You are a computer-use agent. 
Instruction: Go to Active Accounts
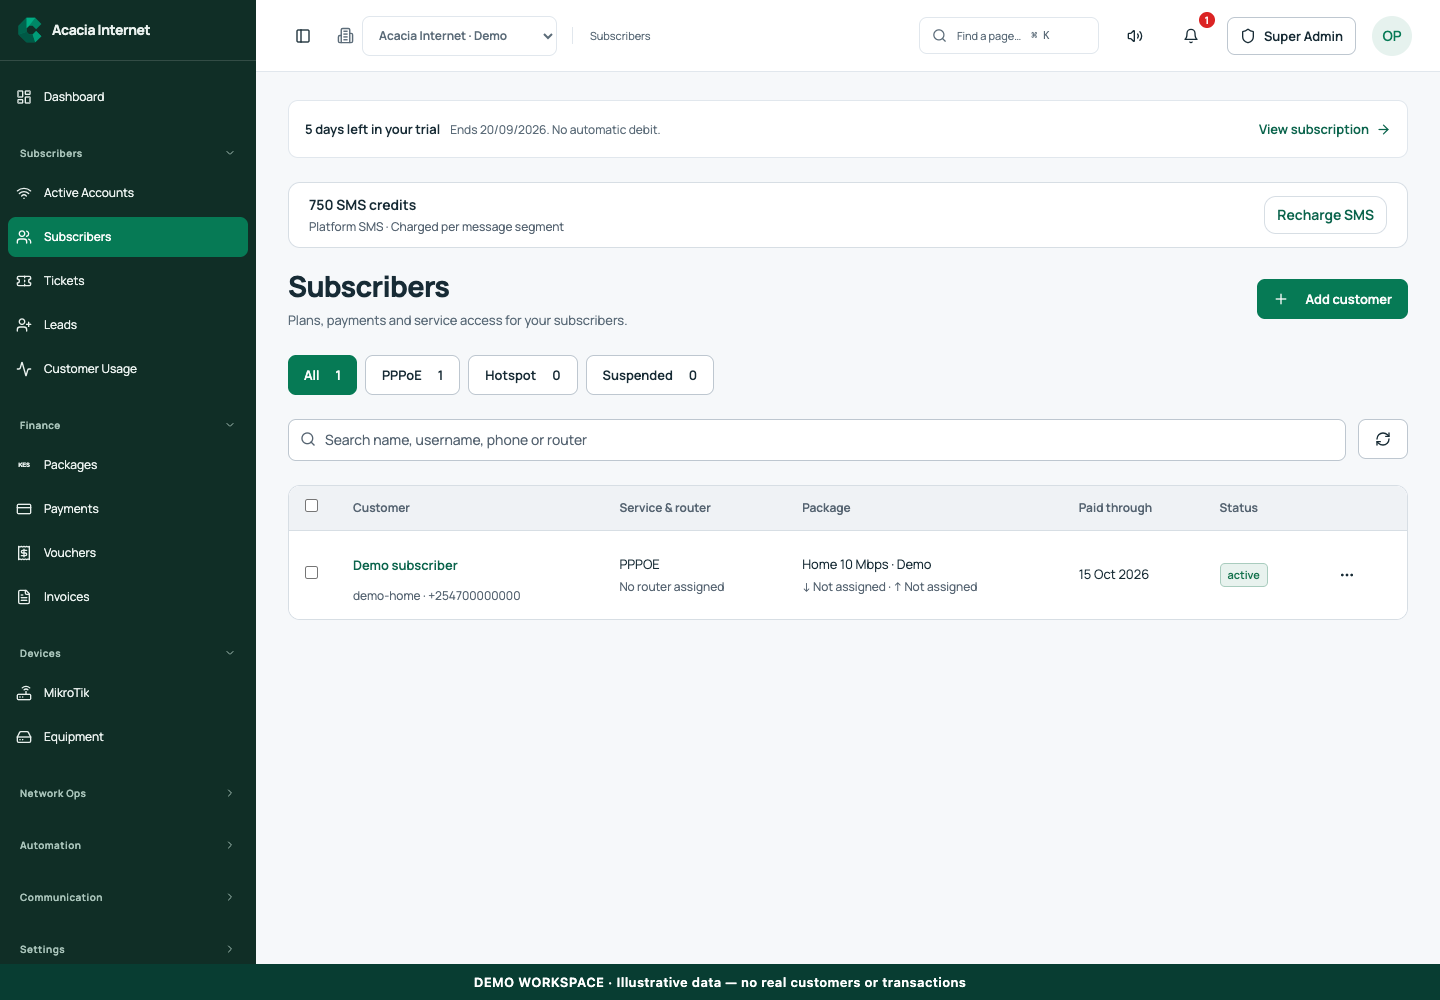(x=128, y=193)
